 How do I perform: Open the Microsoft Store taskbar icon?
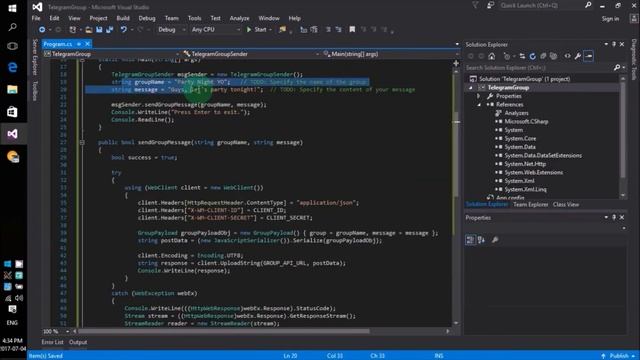12,111
